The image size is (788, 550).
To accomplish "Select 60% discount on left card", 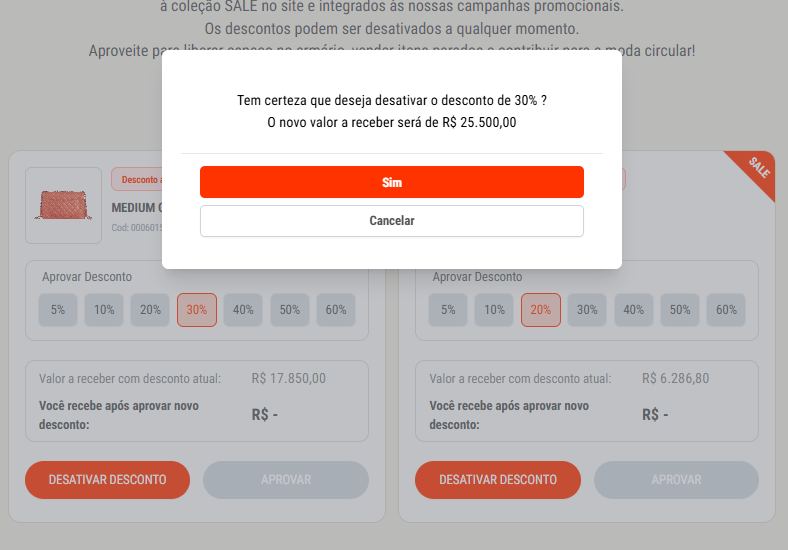I will pos(336,310).
